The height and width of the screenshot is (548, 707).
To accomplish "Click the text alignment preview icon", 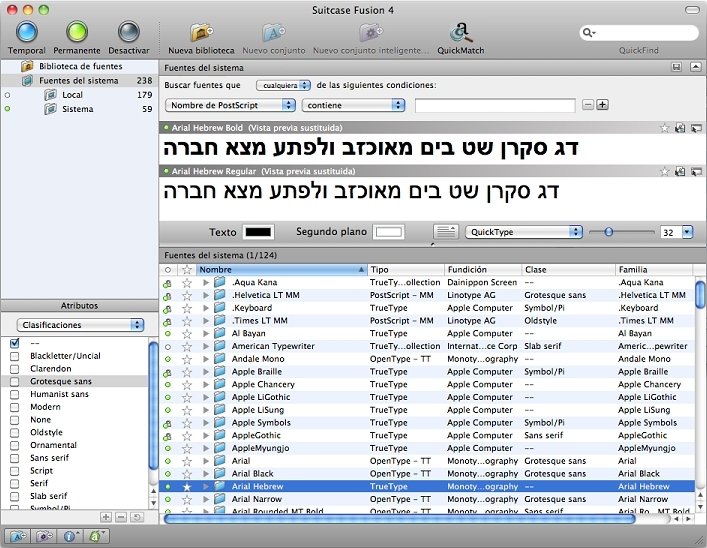I will tap(446, 232).
